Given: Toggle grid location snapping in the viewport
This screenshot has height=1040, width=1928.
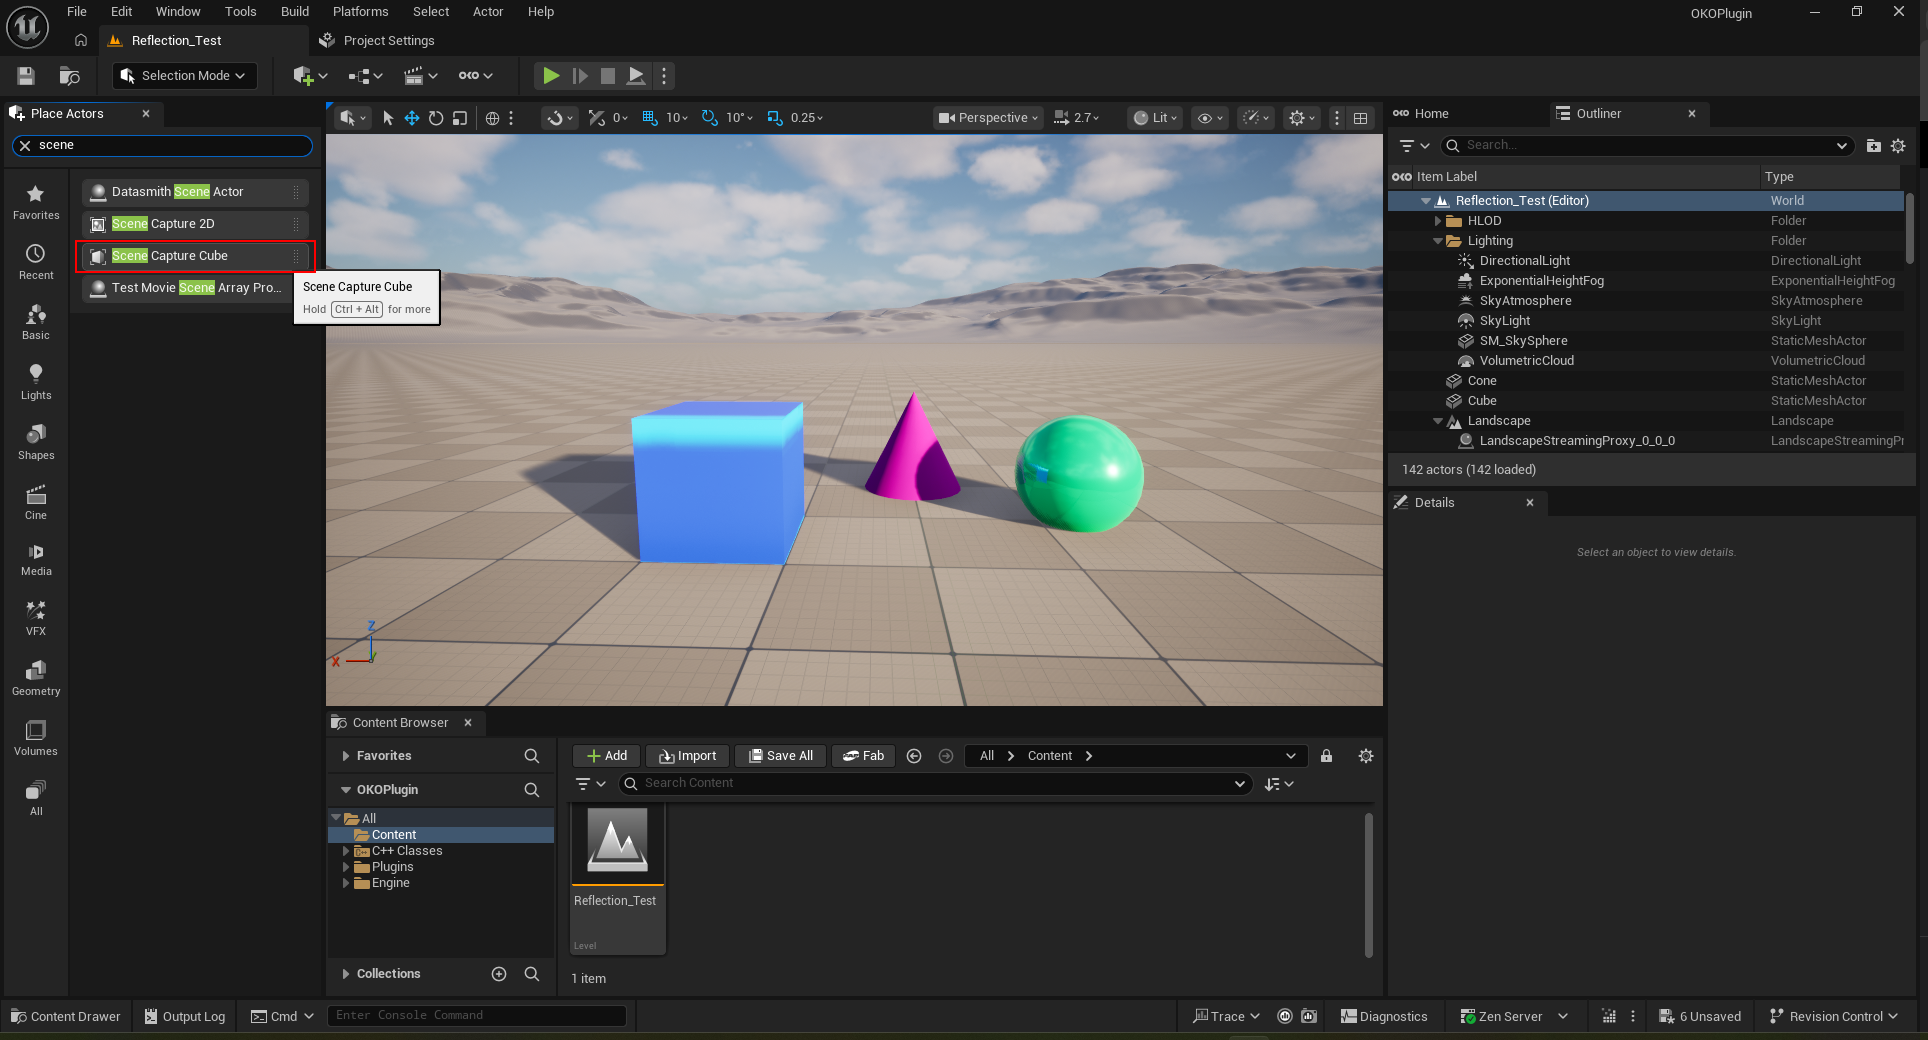Looking at the screenshot, I should point(650,118).
